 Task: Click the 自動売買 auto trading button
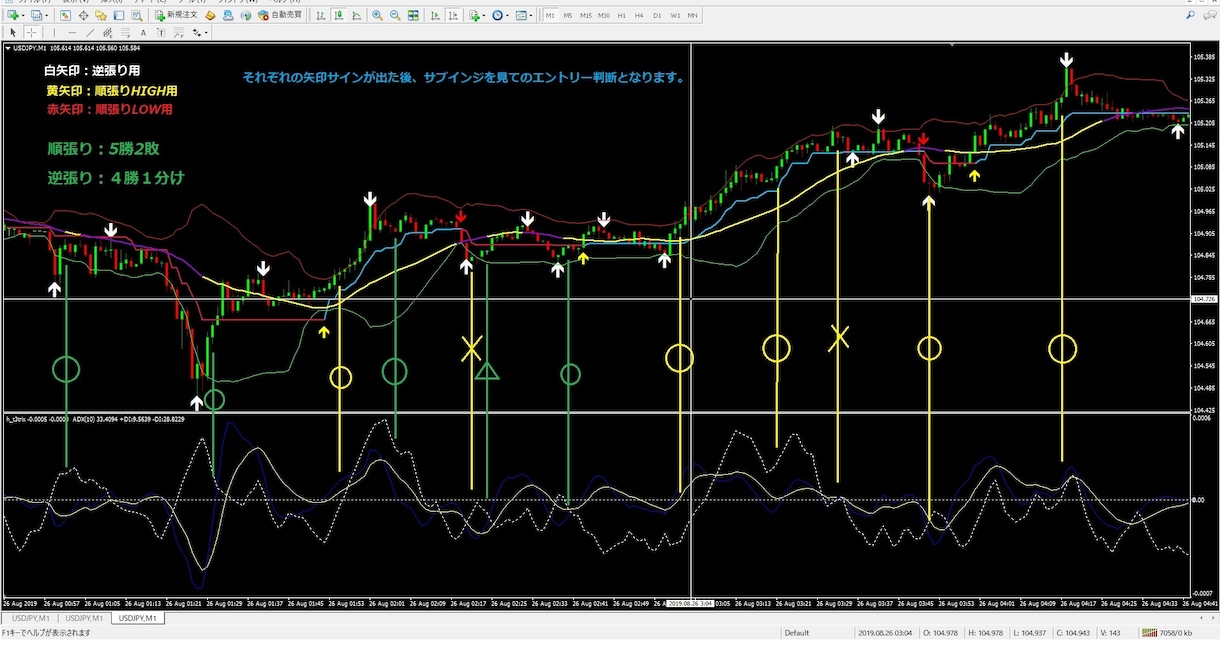(x=280, y=15)
